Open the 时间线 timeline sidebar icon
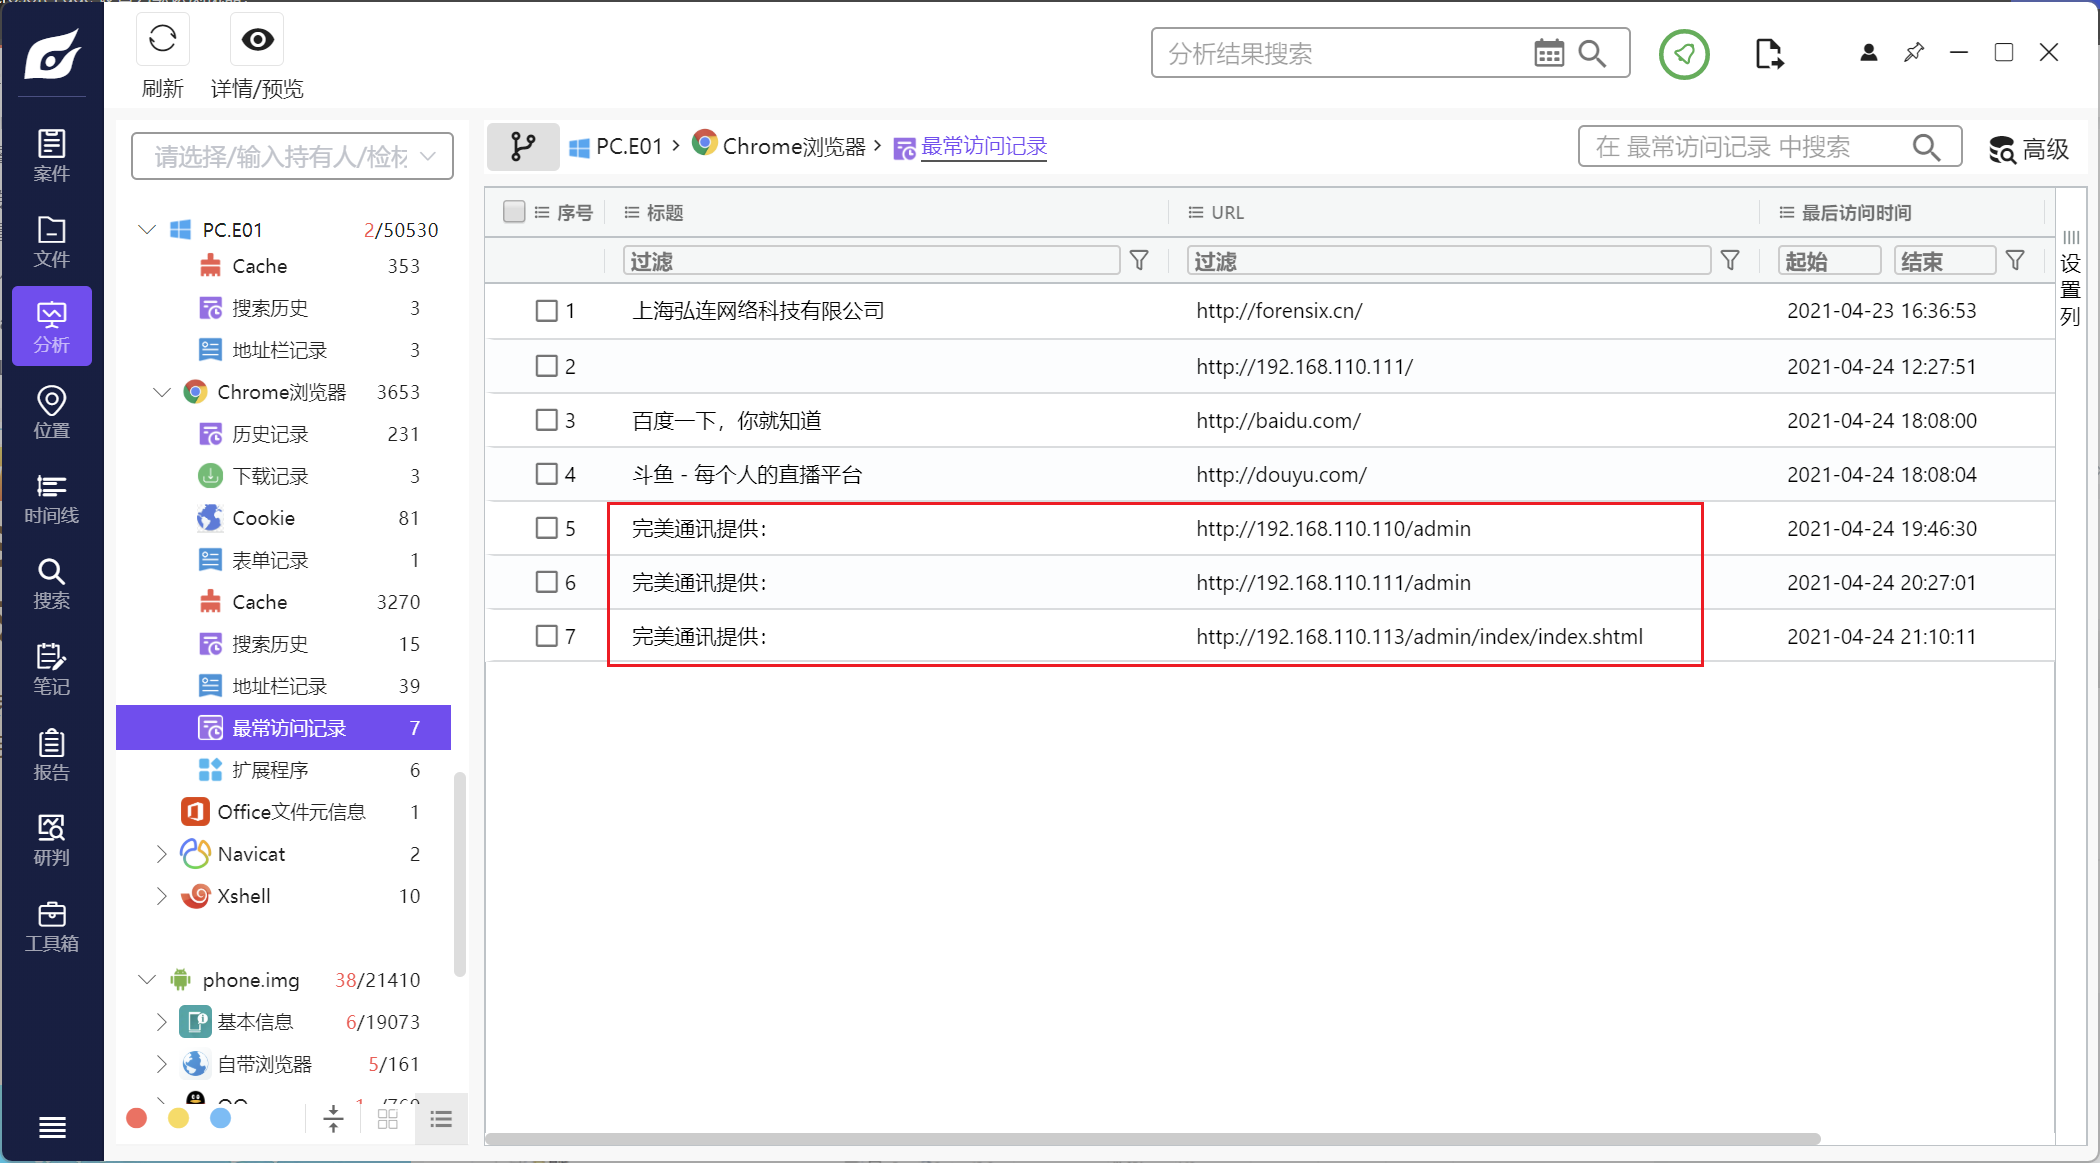 (51, 498)
